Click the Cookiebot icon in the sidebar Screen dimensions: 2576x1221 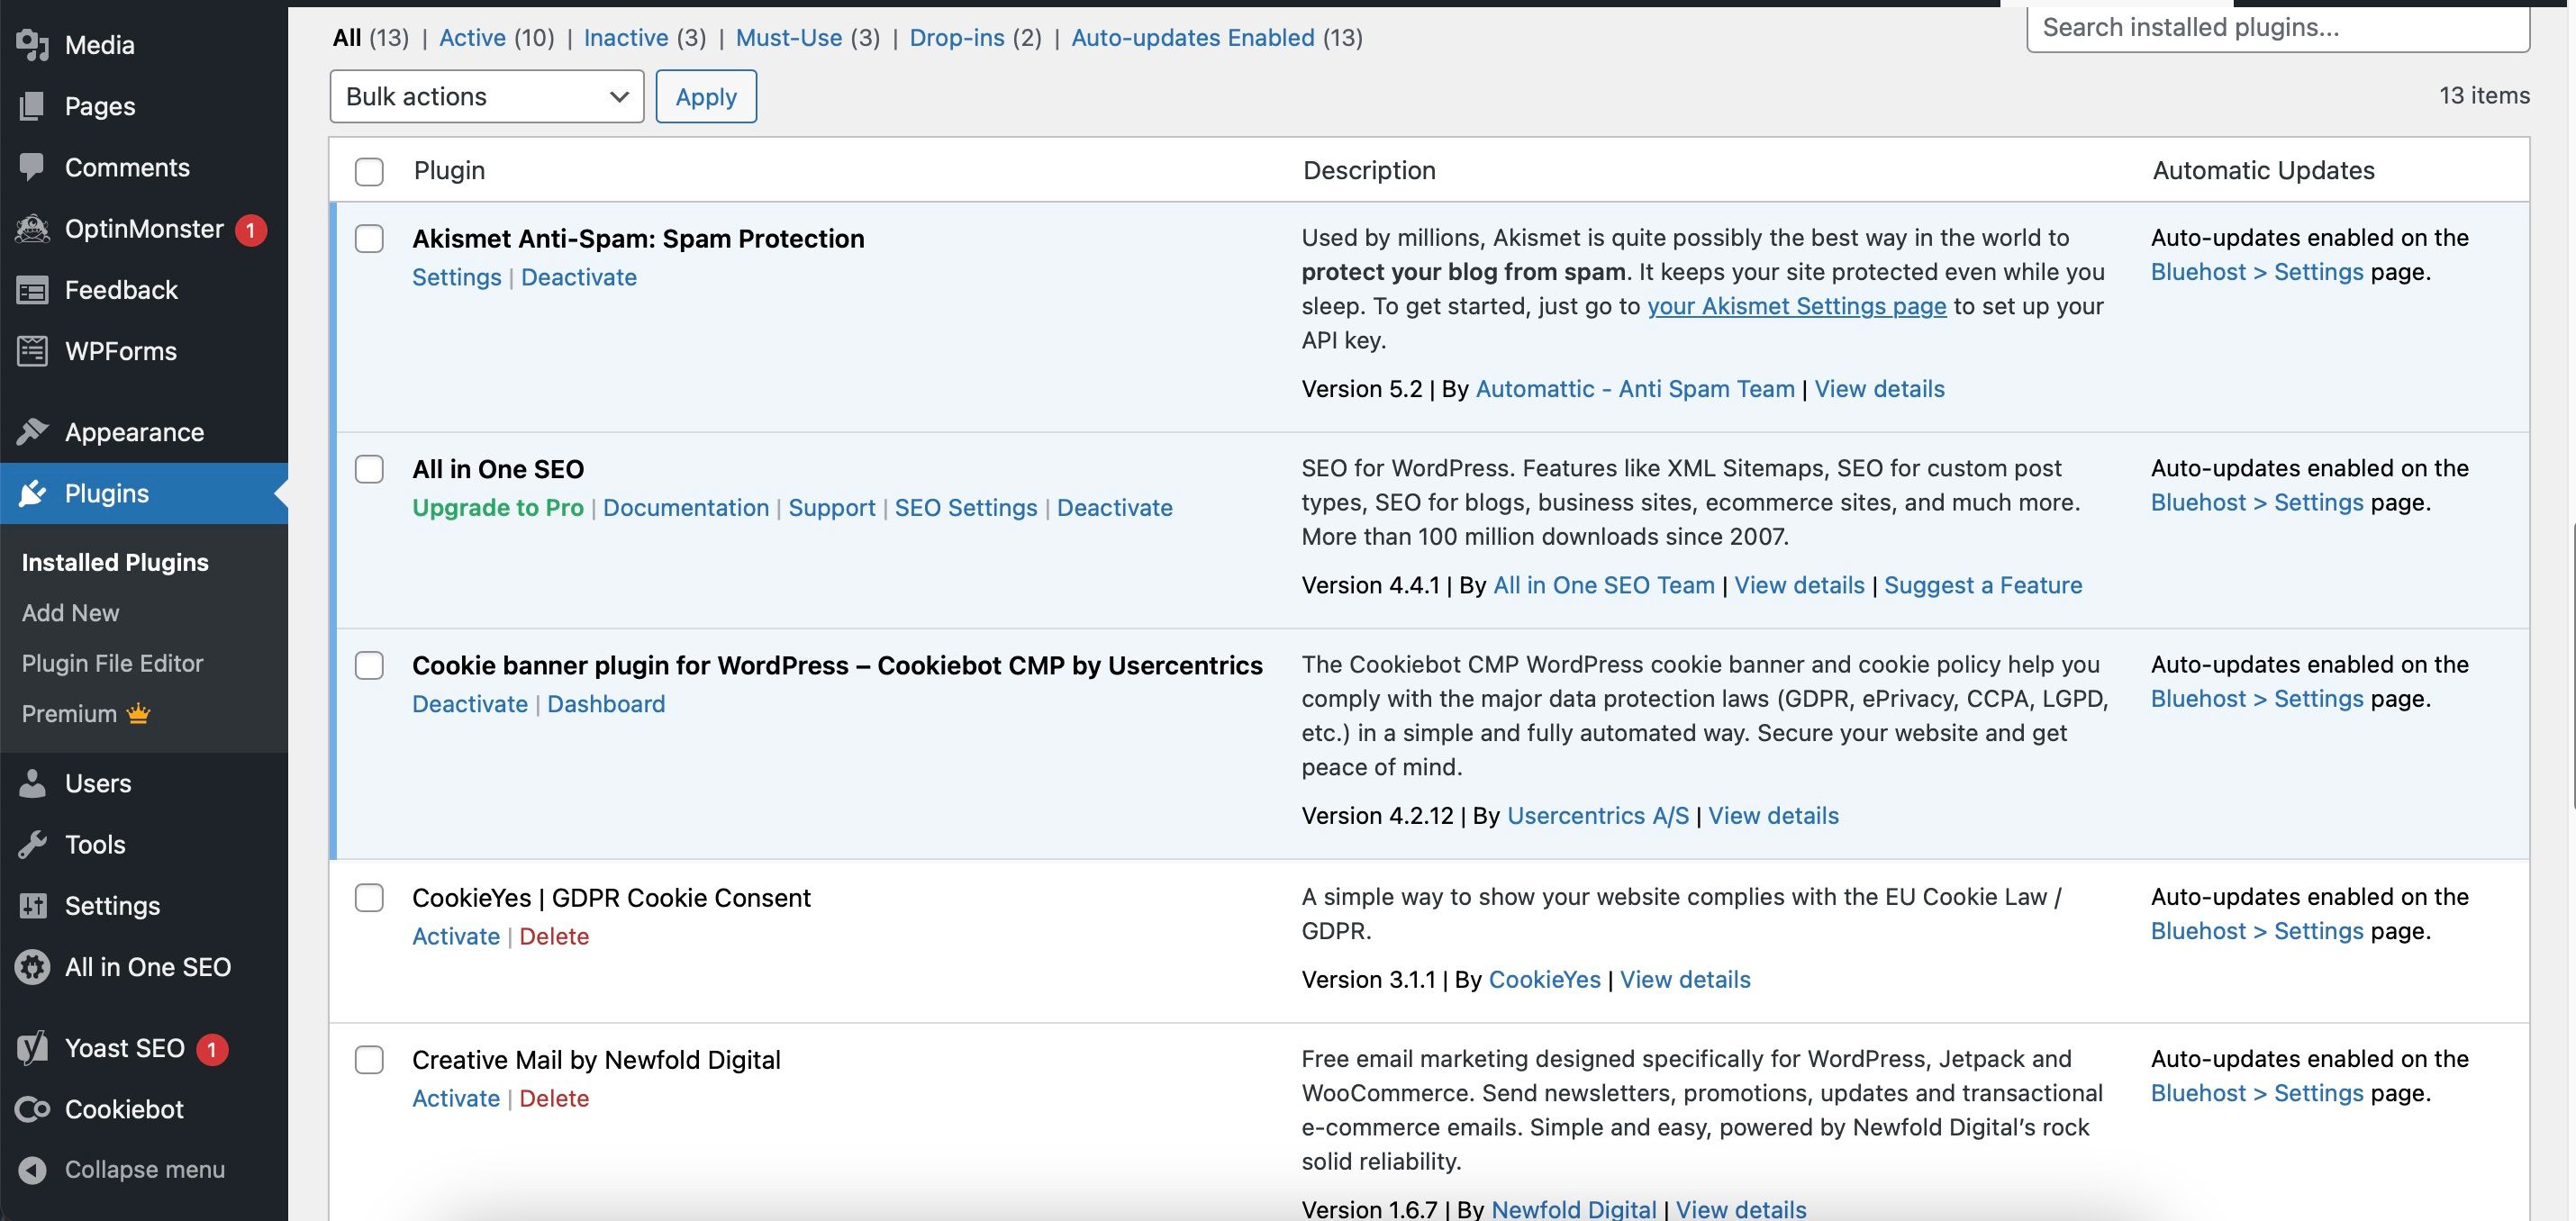click(32, 1109)
